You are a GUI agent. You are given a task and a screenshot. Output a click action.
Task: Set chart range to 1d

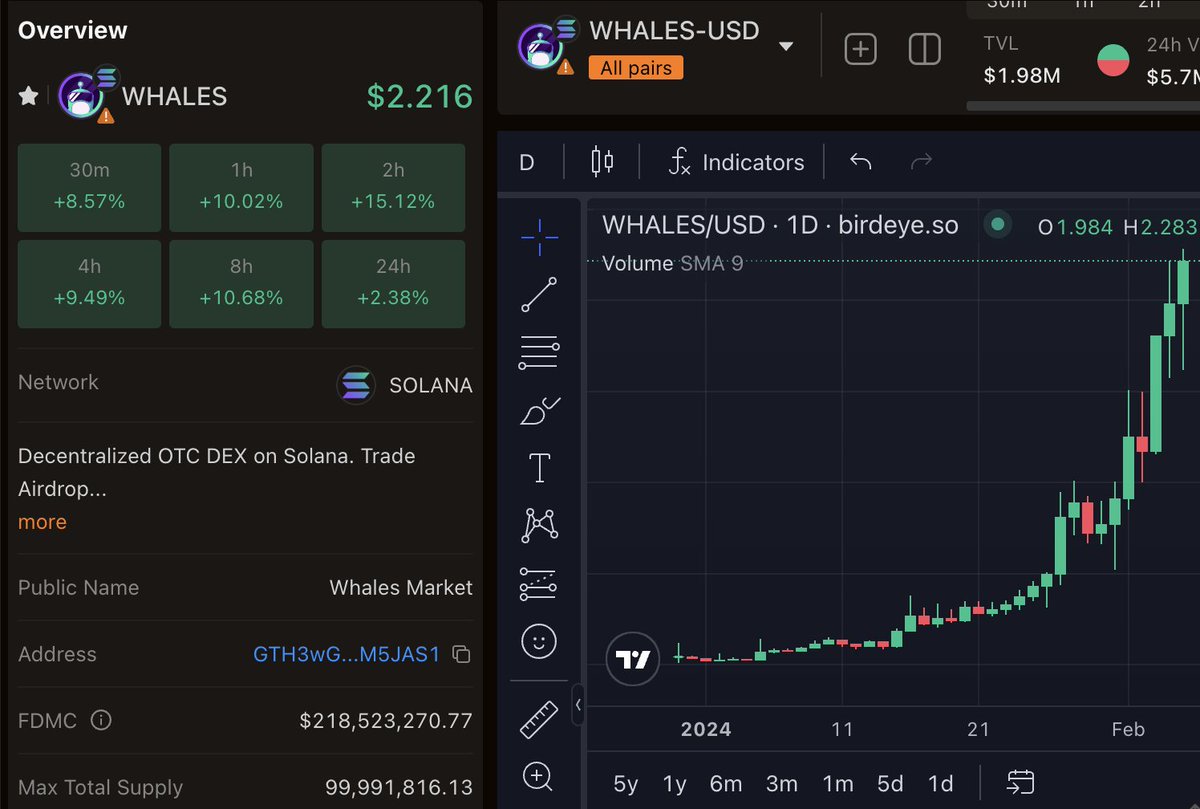(940, 783)
